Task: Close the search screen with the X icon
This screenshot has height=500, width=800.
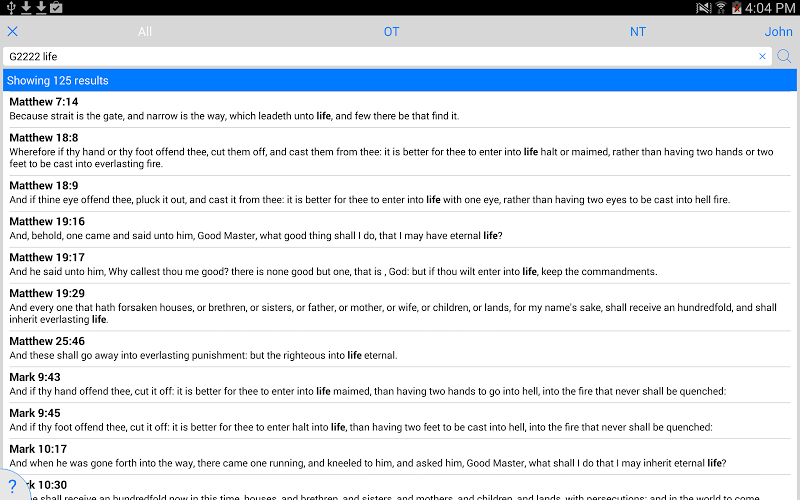Action: coord(13,32)
